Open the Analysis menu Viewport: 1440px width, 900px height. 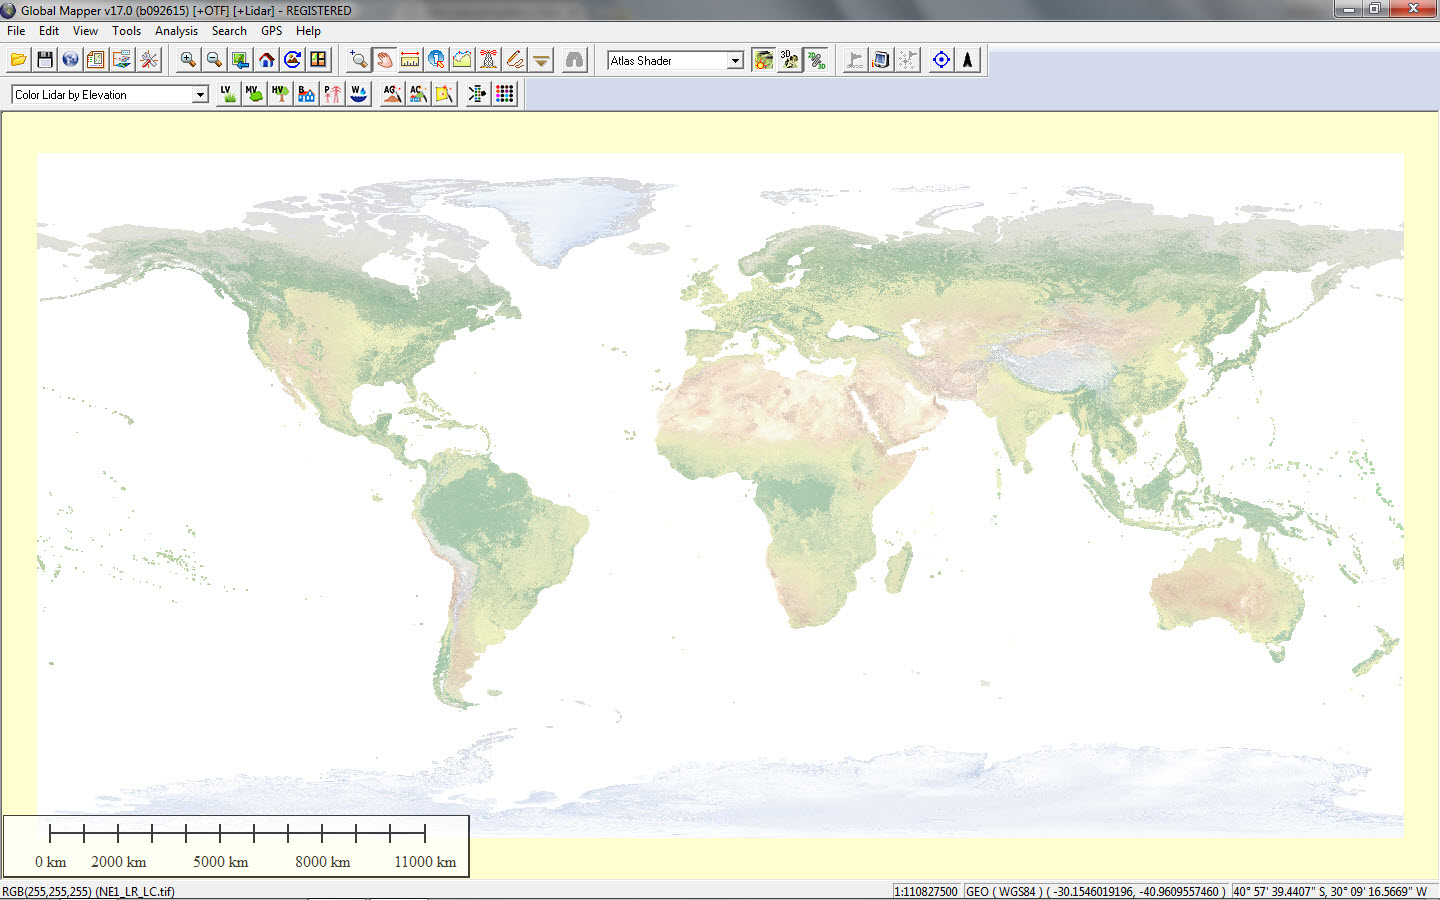click(176, 30)
